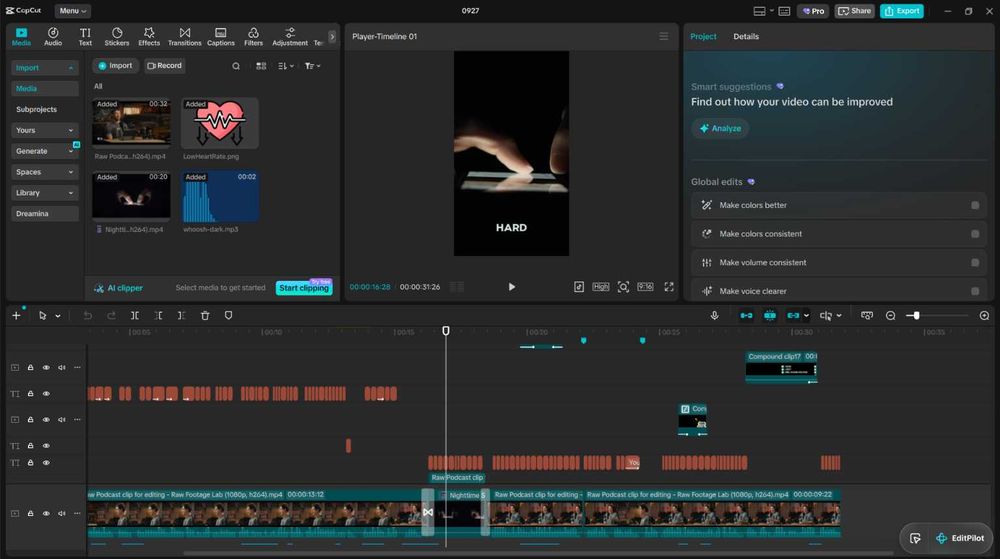Image resolution: width=1000 pixels, height=559 pixels.
Task: Select the LowHeartRate.png thumbnail
Action: pos(220,124)
